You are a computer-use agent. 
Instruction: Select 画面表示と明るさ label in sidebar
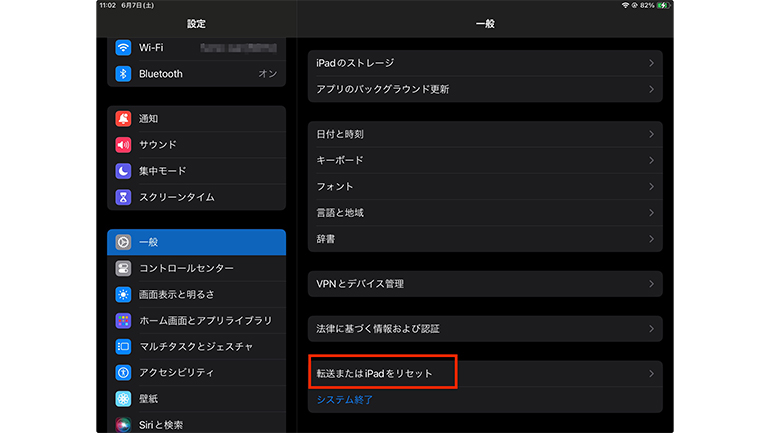click(177, 295)
